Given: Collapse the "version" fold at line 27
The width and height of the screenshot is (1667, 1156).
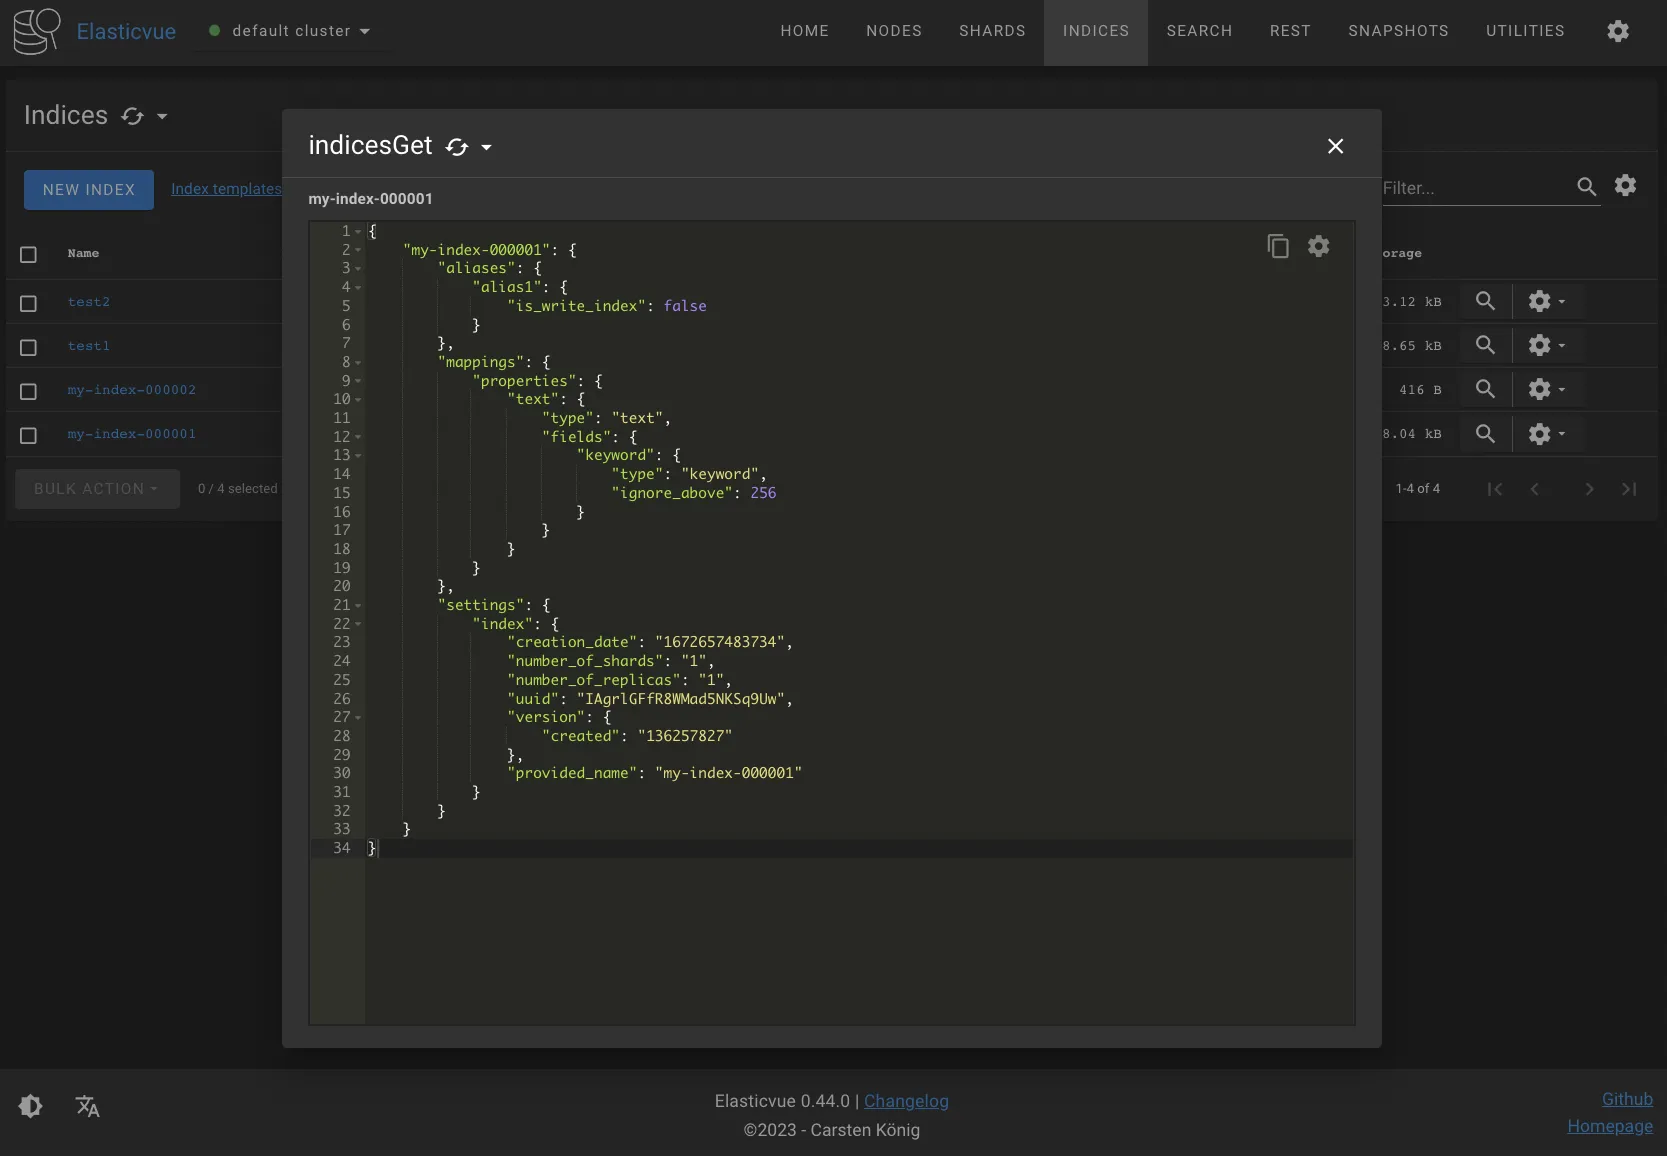Looking at the screenshot, I should coord(358,718).
